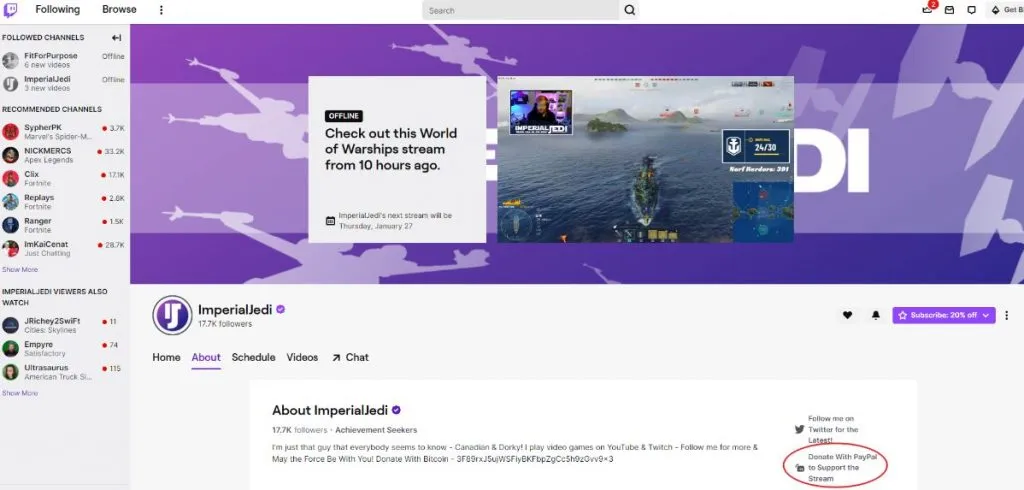Open Replays channel avatar
The image size is (1024, 490).
click(x=10, y=202)
